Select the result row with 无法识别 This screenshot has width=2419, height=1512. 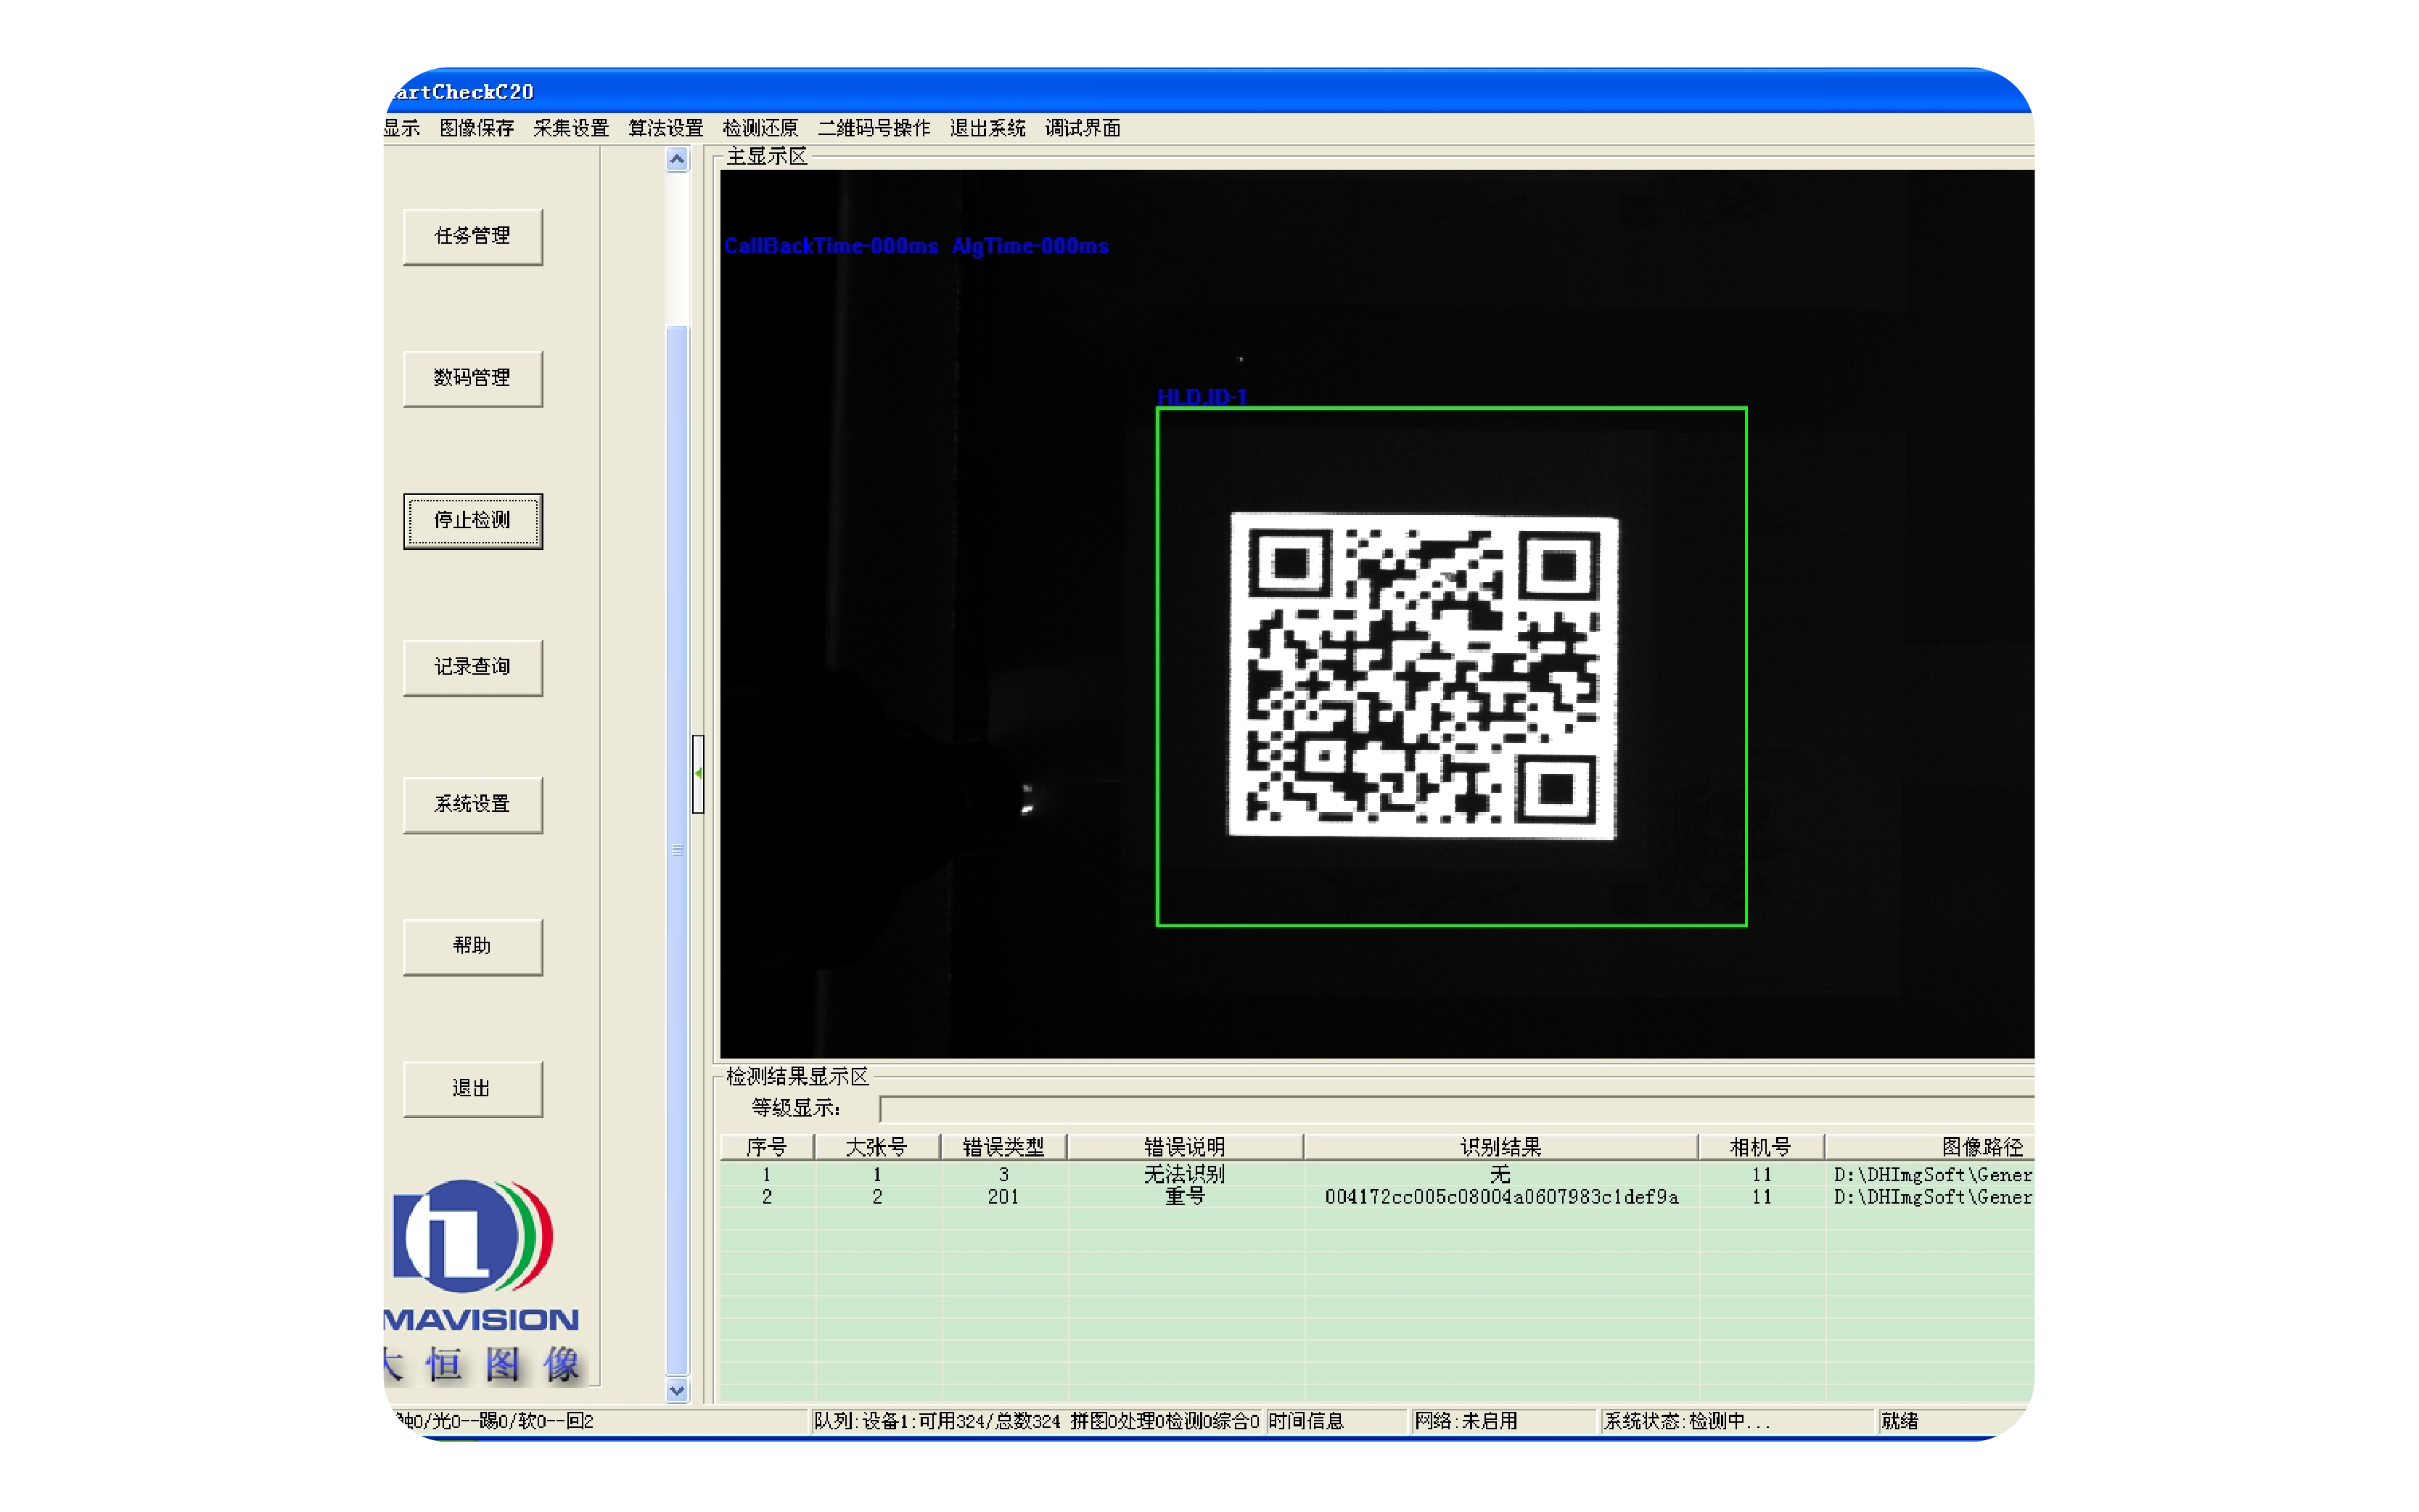pyautogui.click(x=1377, y=1174)
